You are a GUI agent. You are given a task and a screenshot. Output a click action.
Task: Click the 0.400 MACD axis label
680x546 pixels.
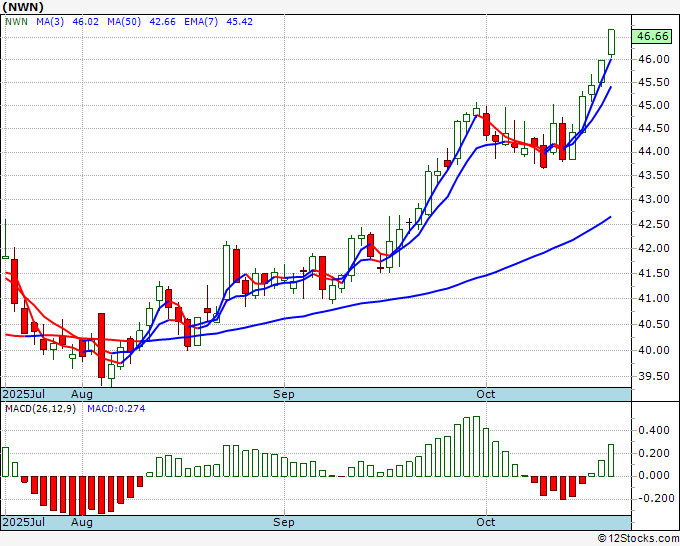(654, 430)
